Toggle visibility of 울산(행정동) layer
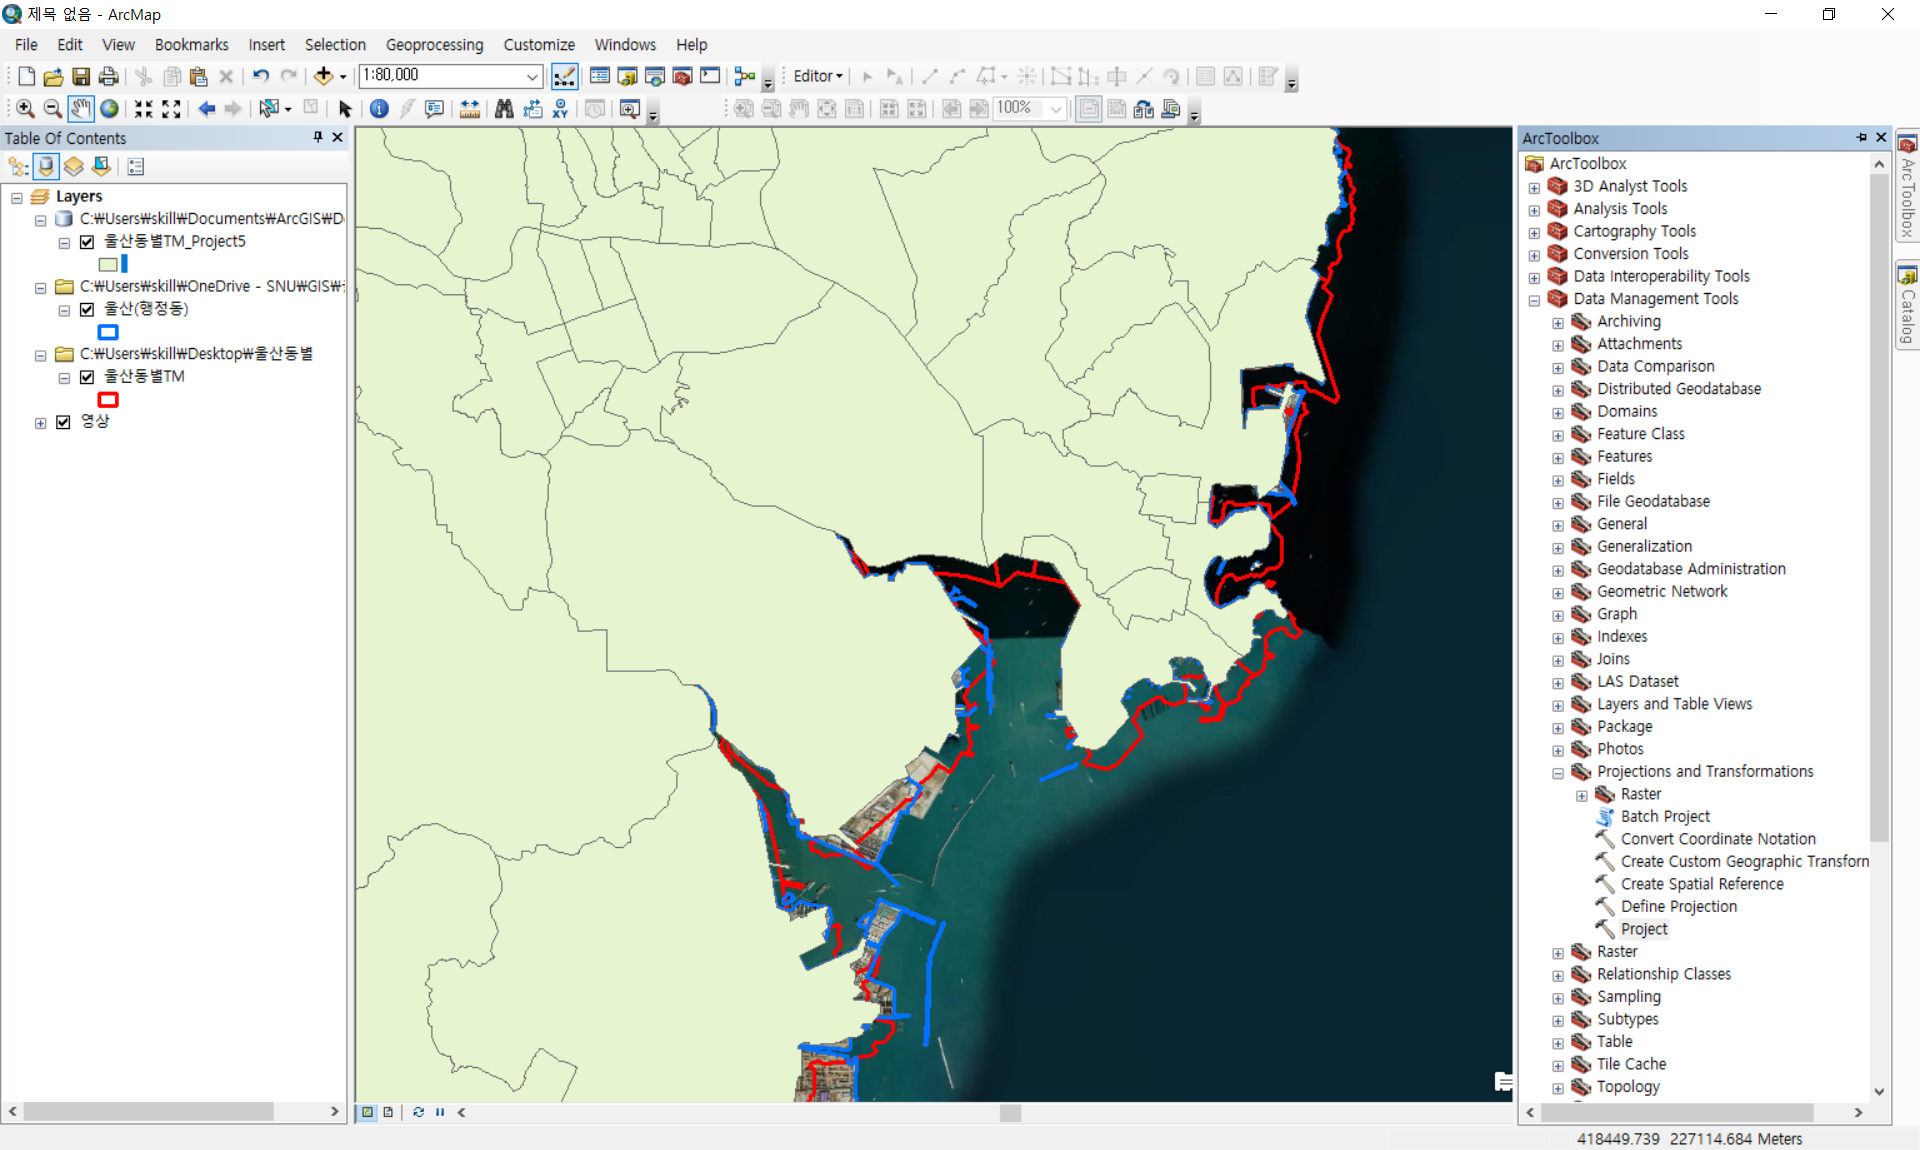This screenshot has width=1920, height=1150. [87, 309]
